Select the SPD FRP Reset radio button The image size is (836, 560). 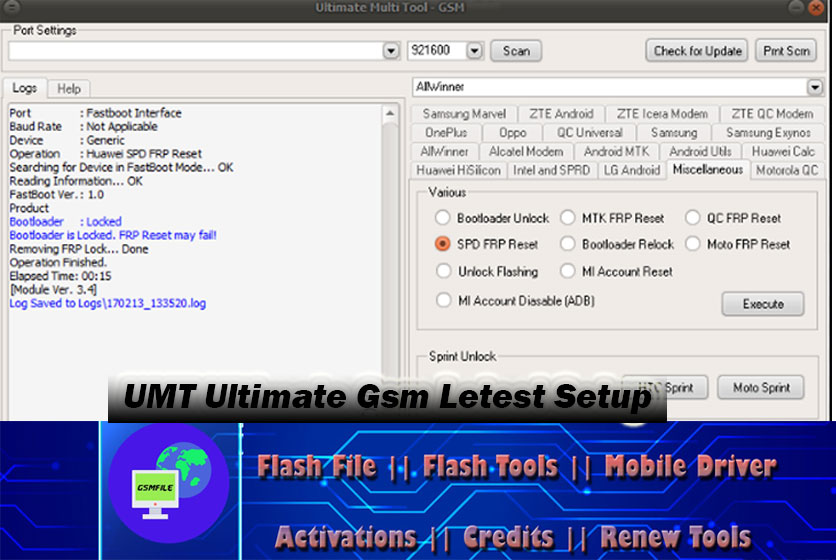point(443,244)
